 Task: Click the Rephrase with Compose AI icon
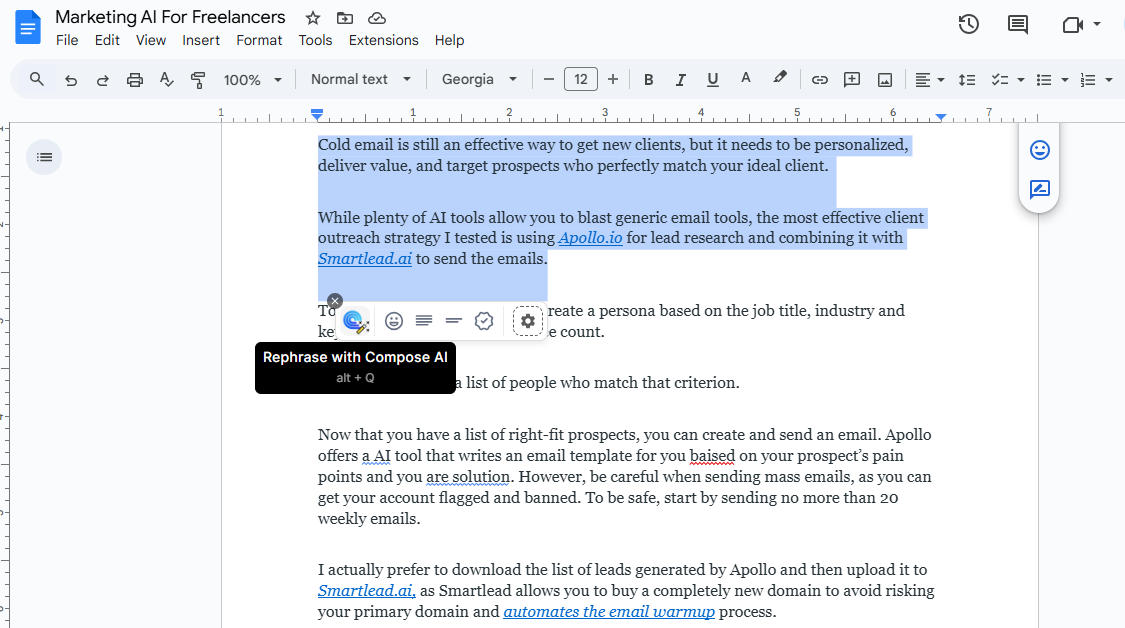pyautogui.click(x=354, y=321)
